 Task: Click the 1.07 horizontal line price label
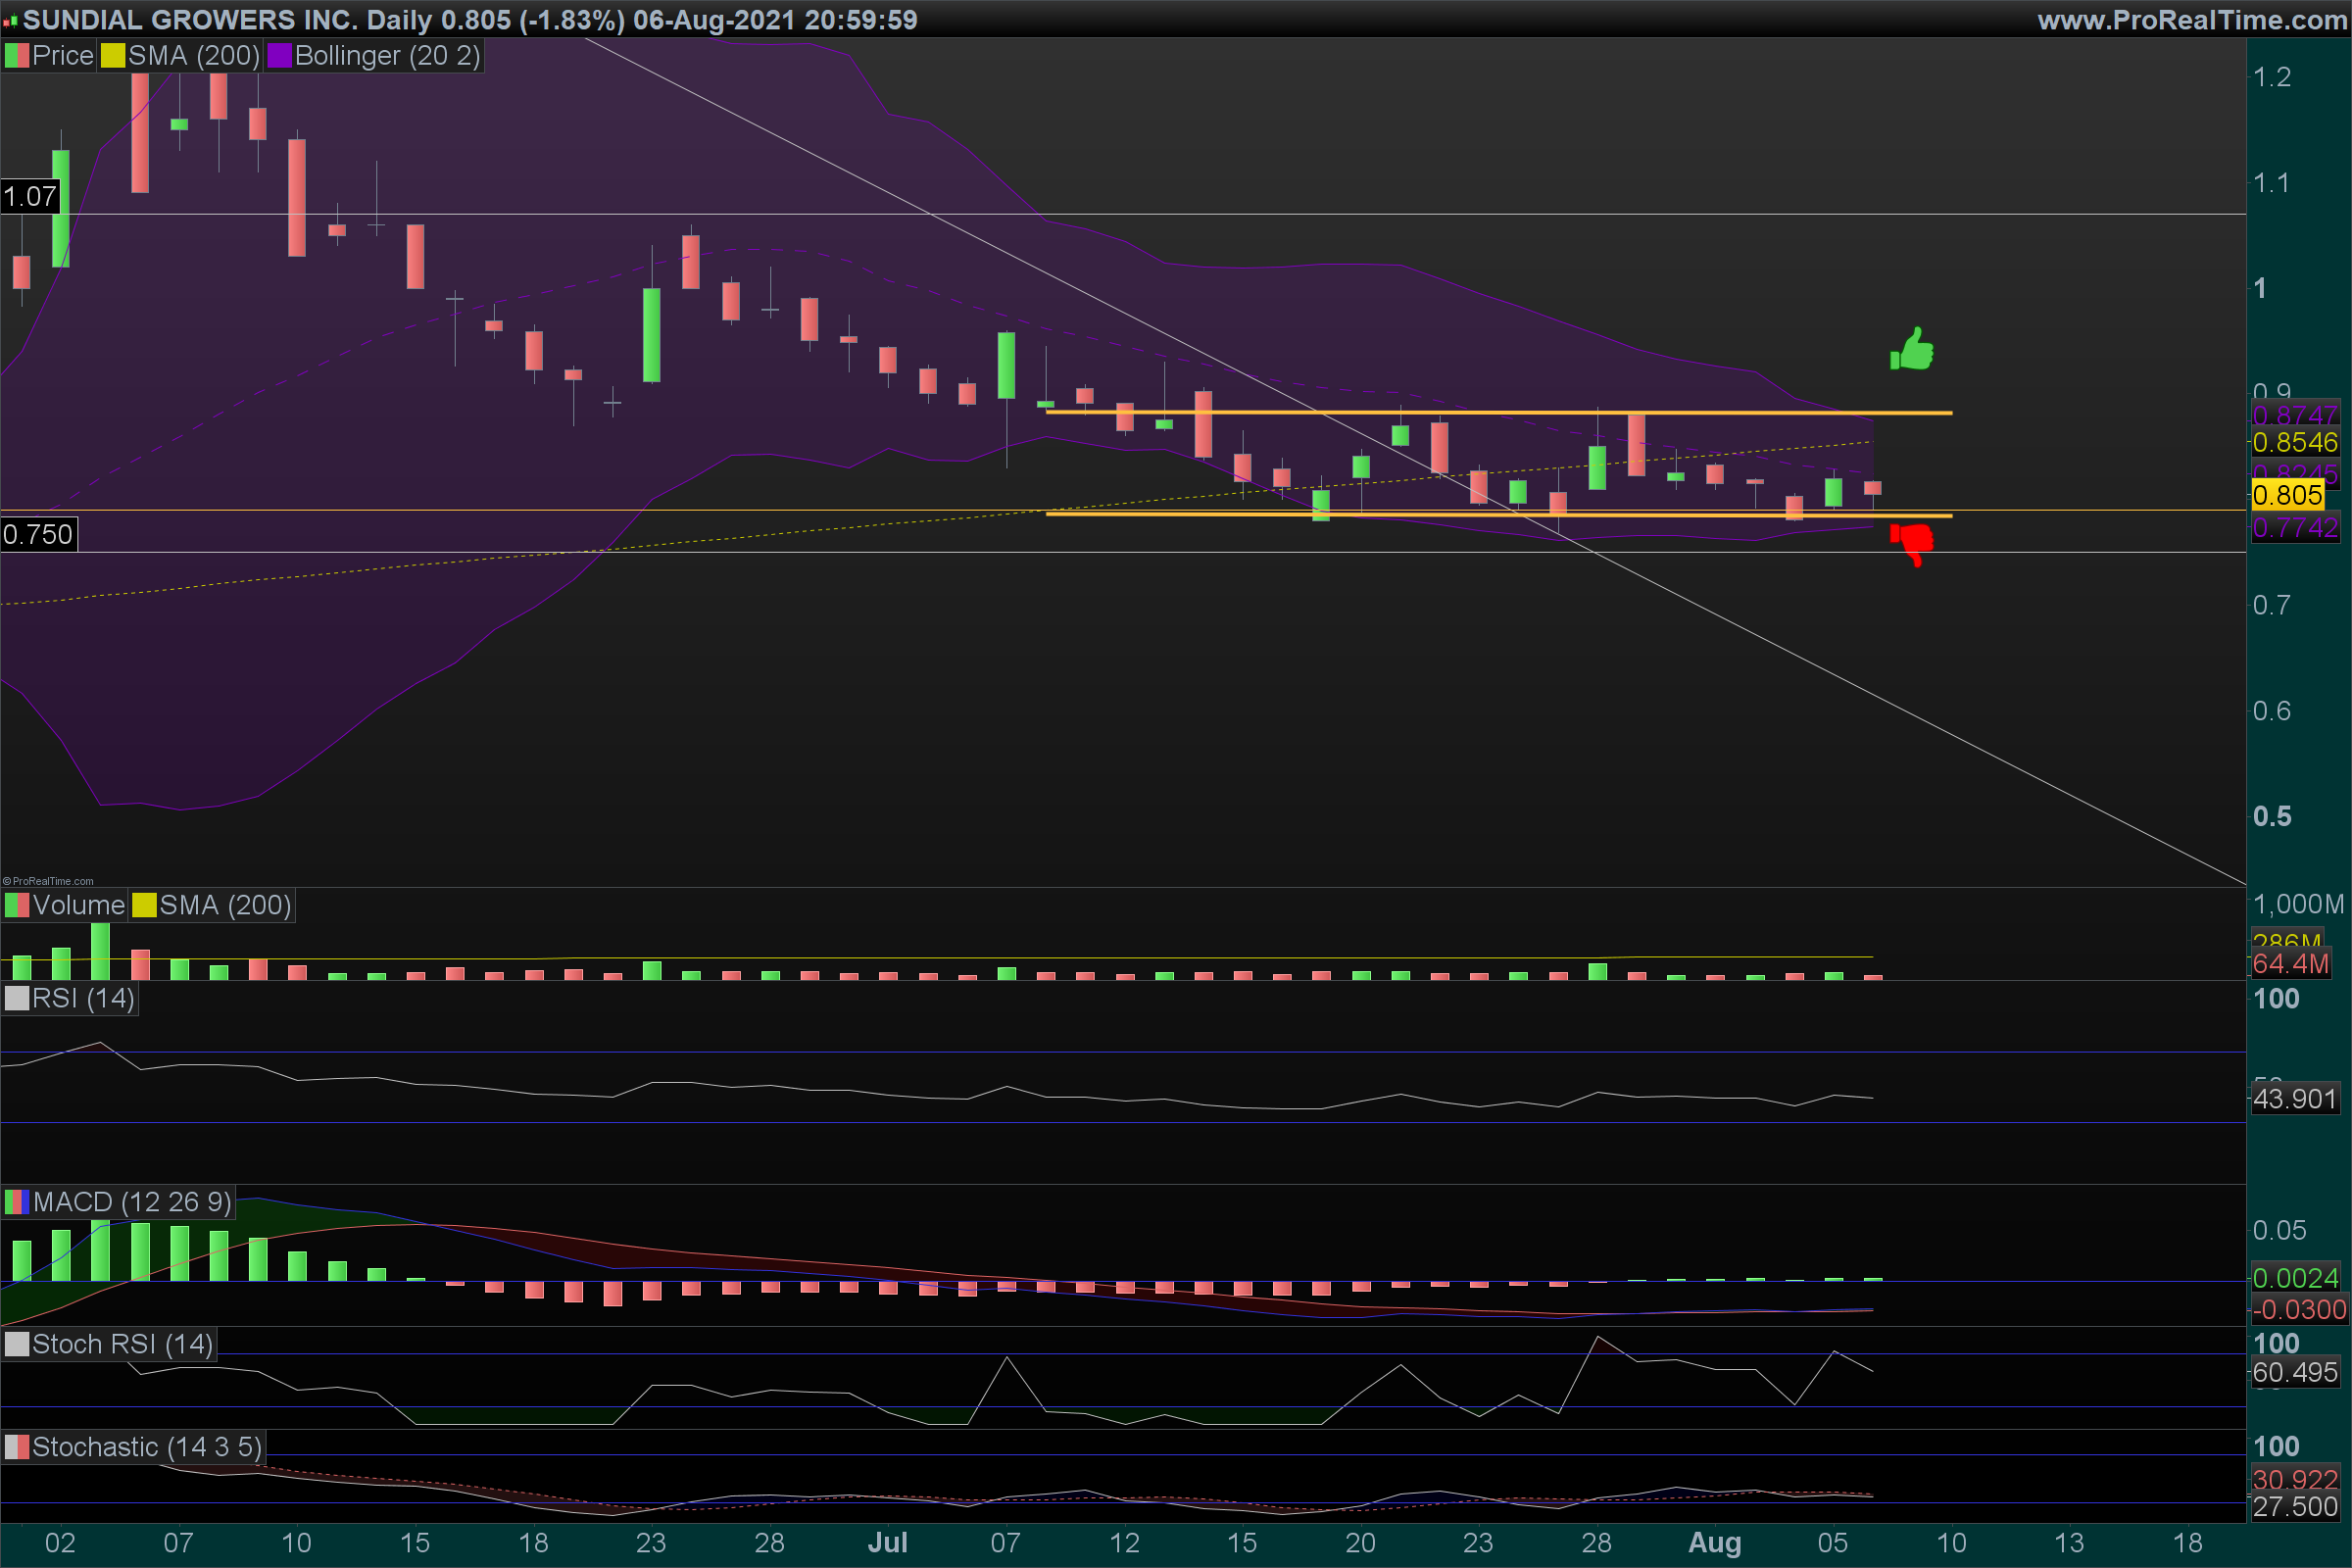[x=30, y=196]
